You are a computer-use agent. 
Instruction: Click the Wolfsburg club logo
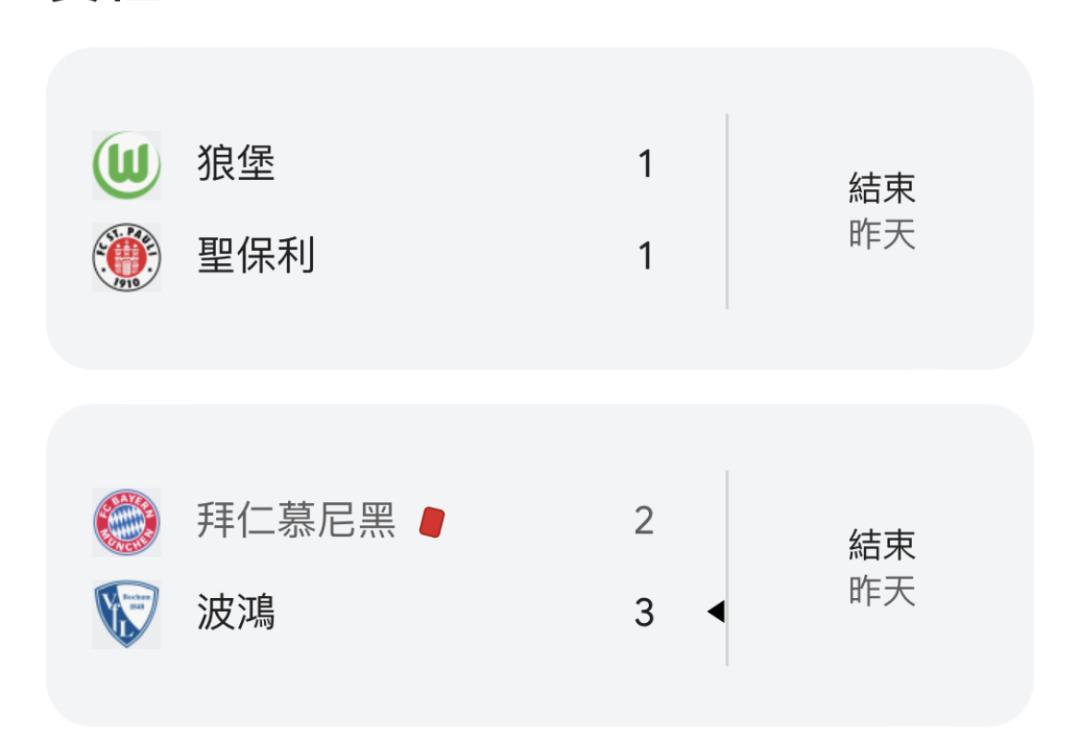126,164
